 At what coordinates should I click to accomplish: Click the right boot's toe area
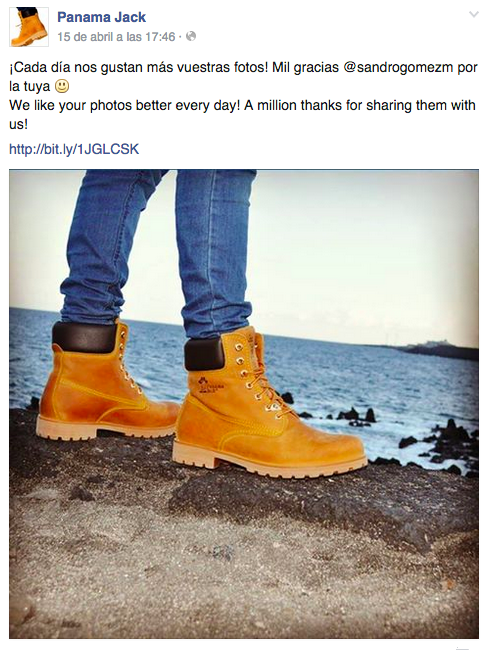(x=332, y=446)
